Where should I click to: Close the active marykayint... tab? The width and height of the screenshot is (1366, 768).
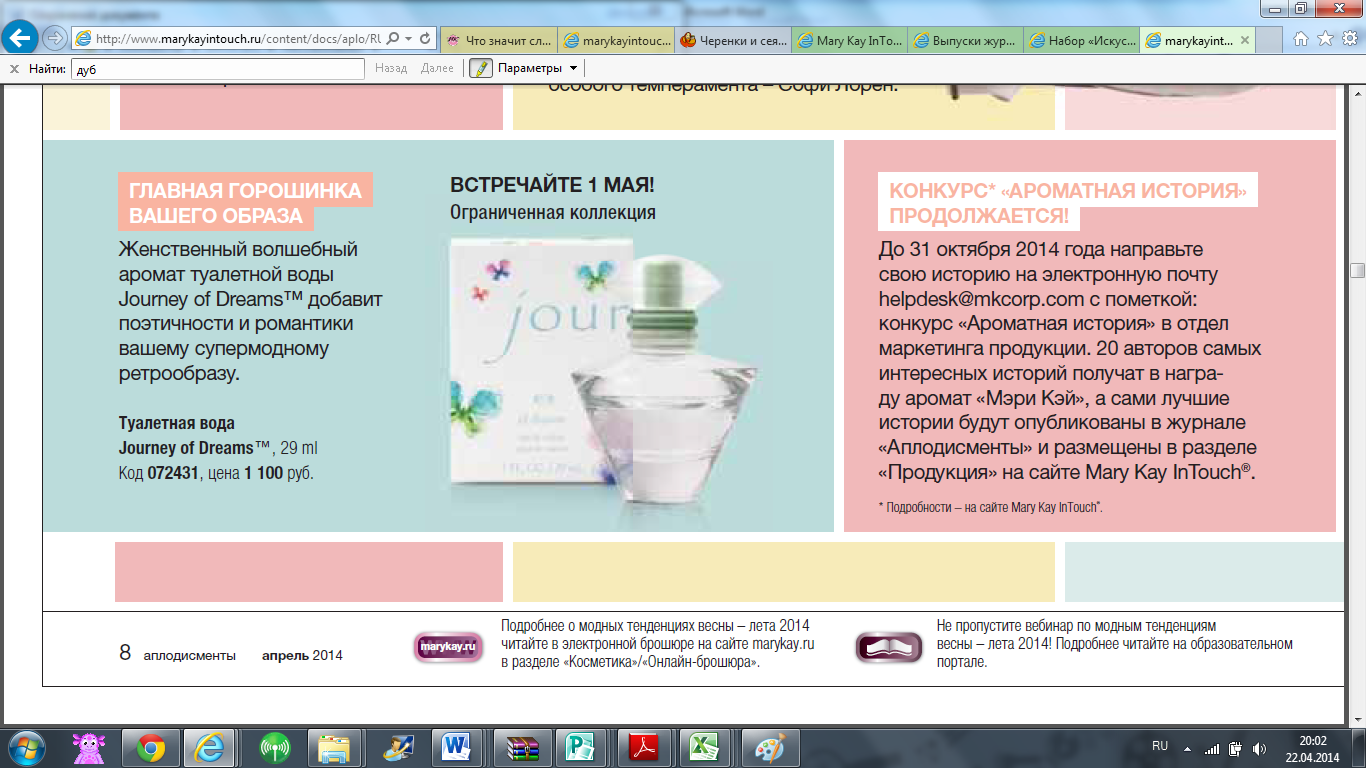pos(1244,41)
